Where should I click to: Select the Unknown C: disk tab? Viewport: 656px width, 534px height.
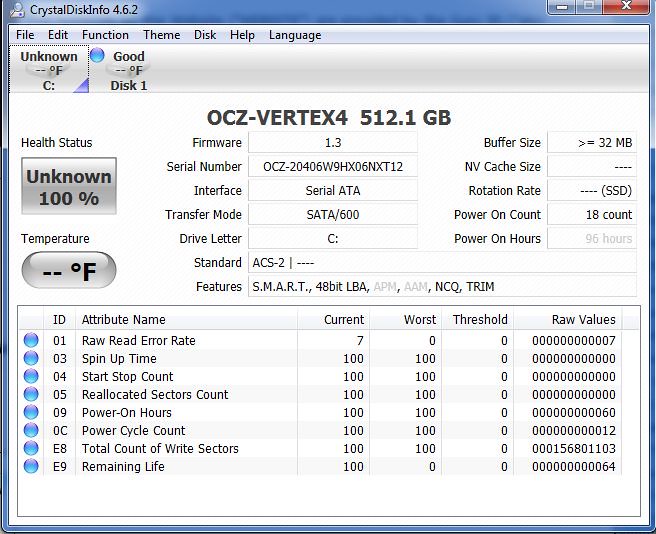(x=49, y=69)
